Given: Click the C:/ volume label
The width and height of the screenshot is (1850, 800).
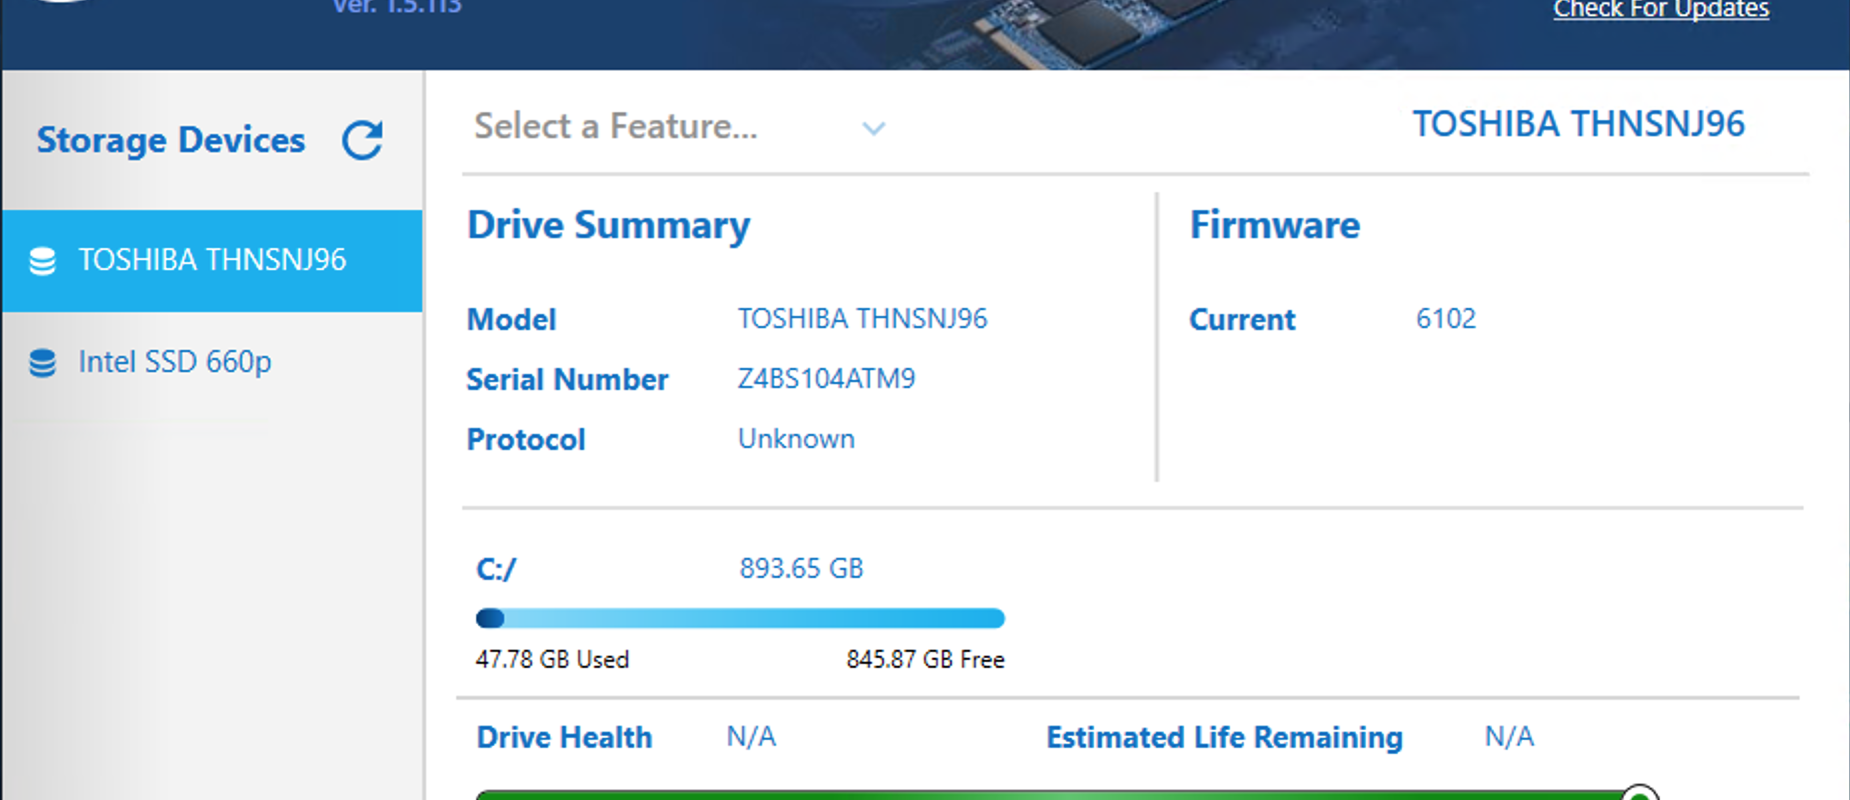Looking at the screenshot, I should pos(496,570).
